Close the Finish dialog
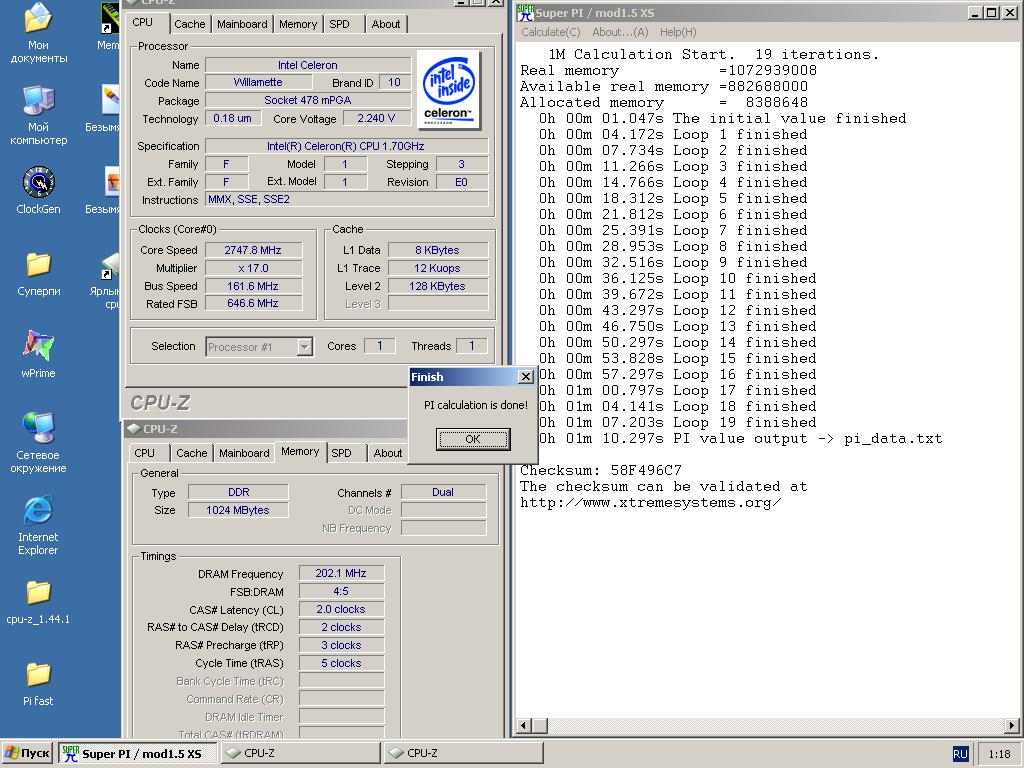Screen dimensions: 1024x768 coord(525,377)
